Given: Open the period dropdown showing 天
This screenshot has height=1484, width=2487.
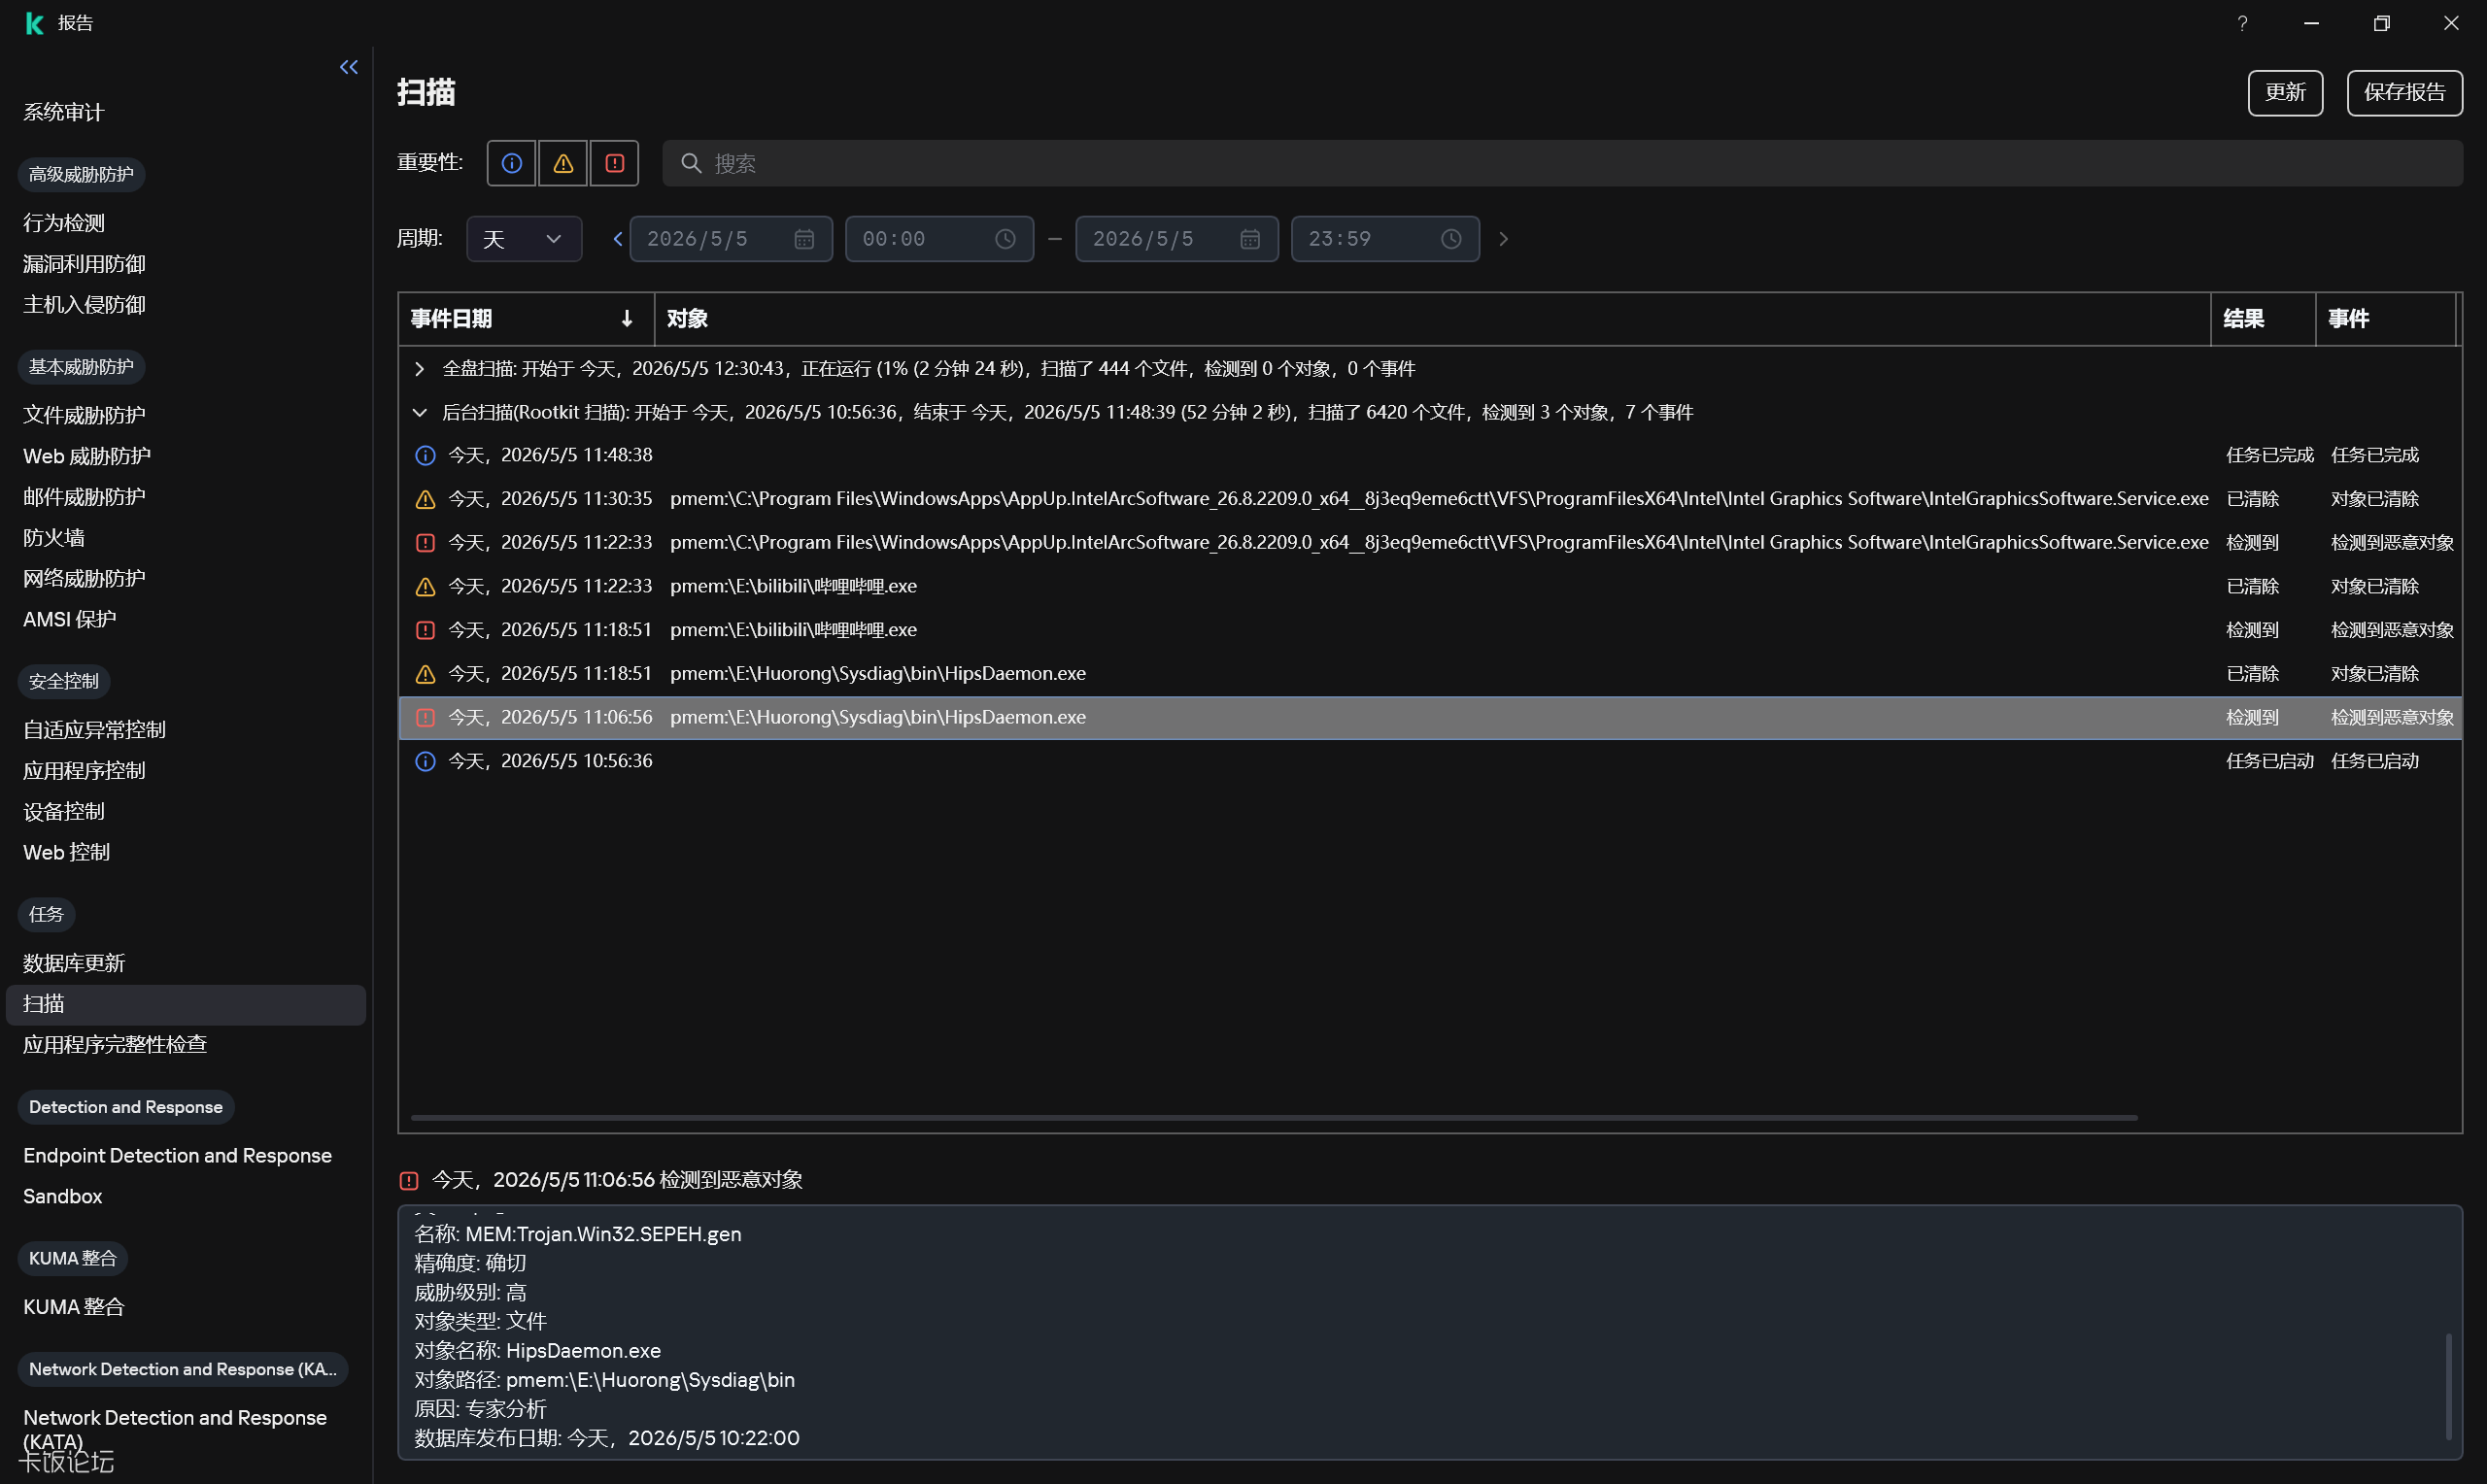Looking at the screenshot, I should coord(524,239).
